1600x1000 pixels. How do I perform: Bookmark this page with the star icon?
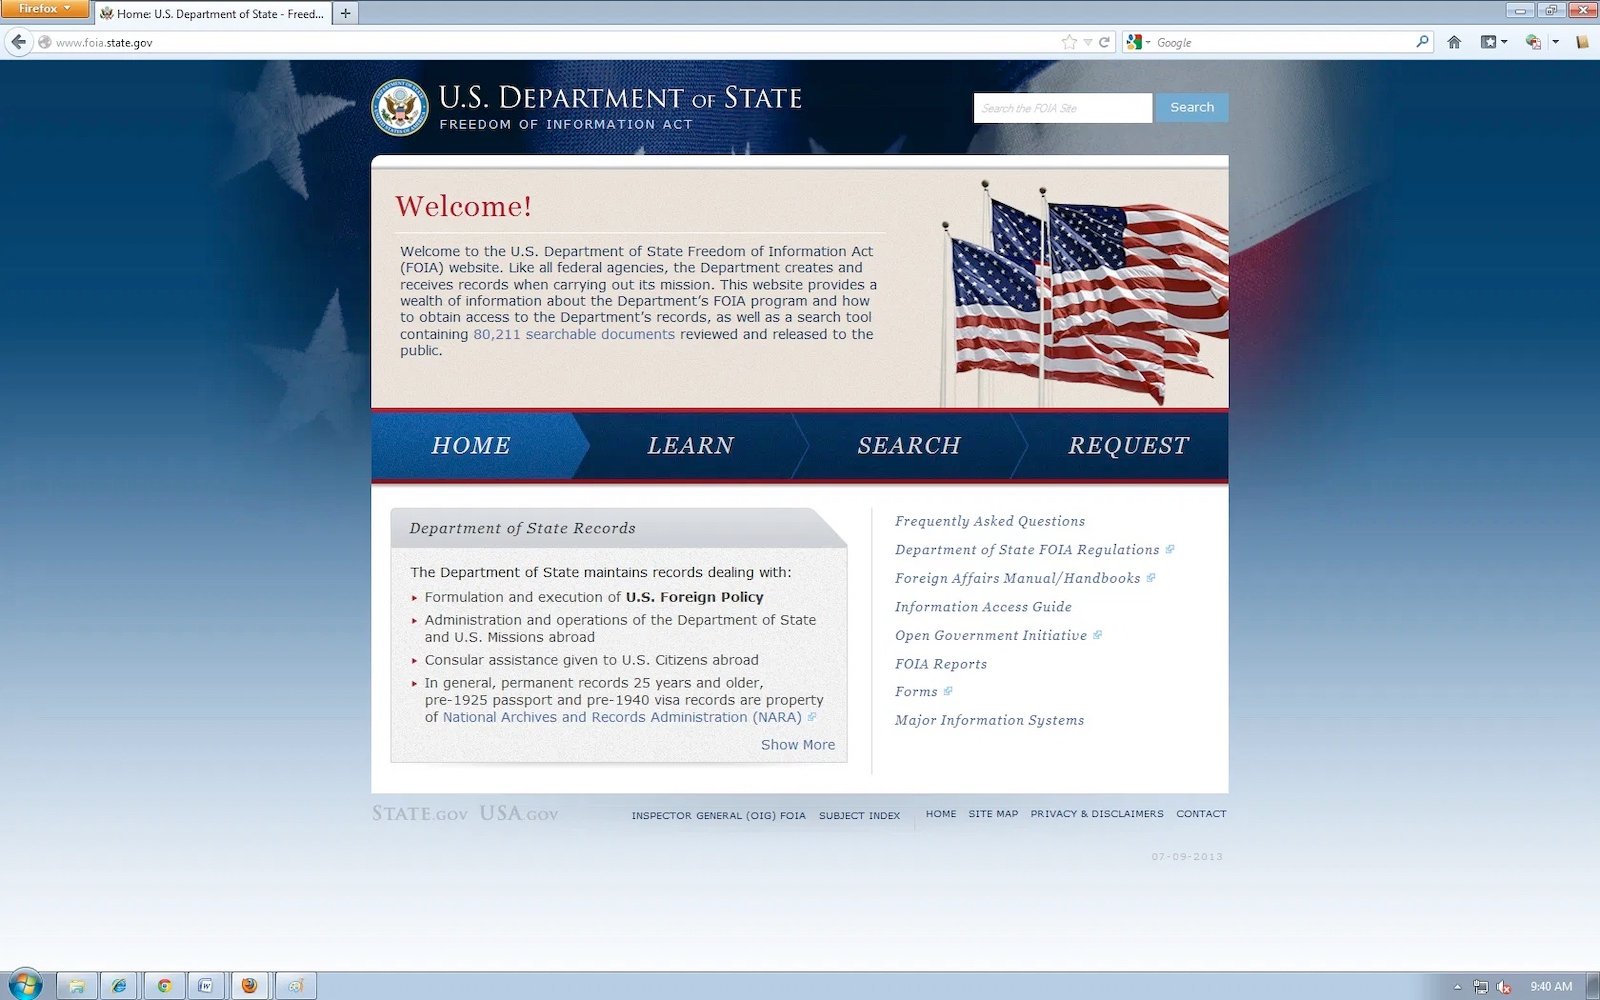(1069, 42)
